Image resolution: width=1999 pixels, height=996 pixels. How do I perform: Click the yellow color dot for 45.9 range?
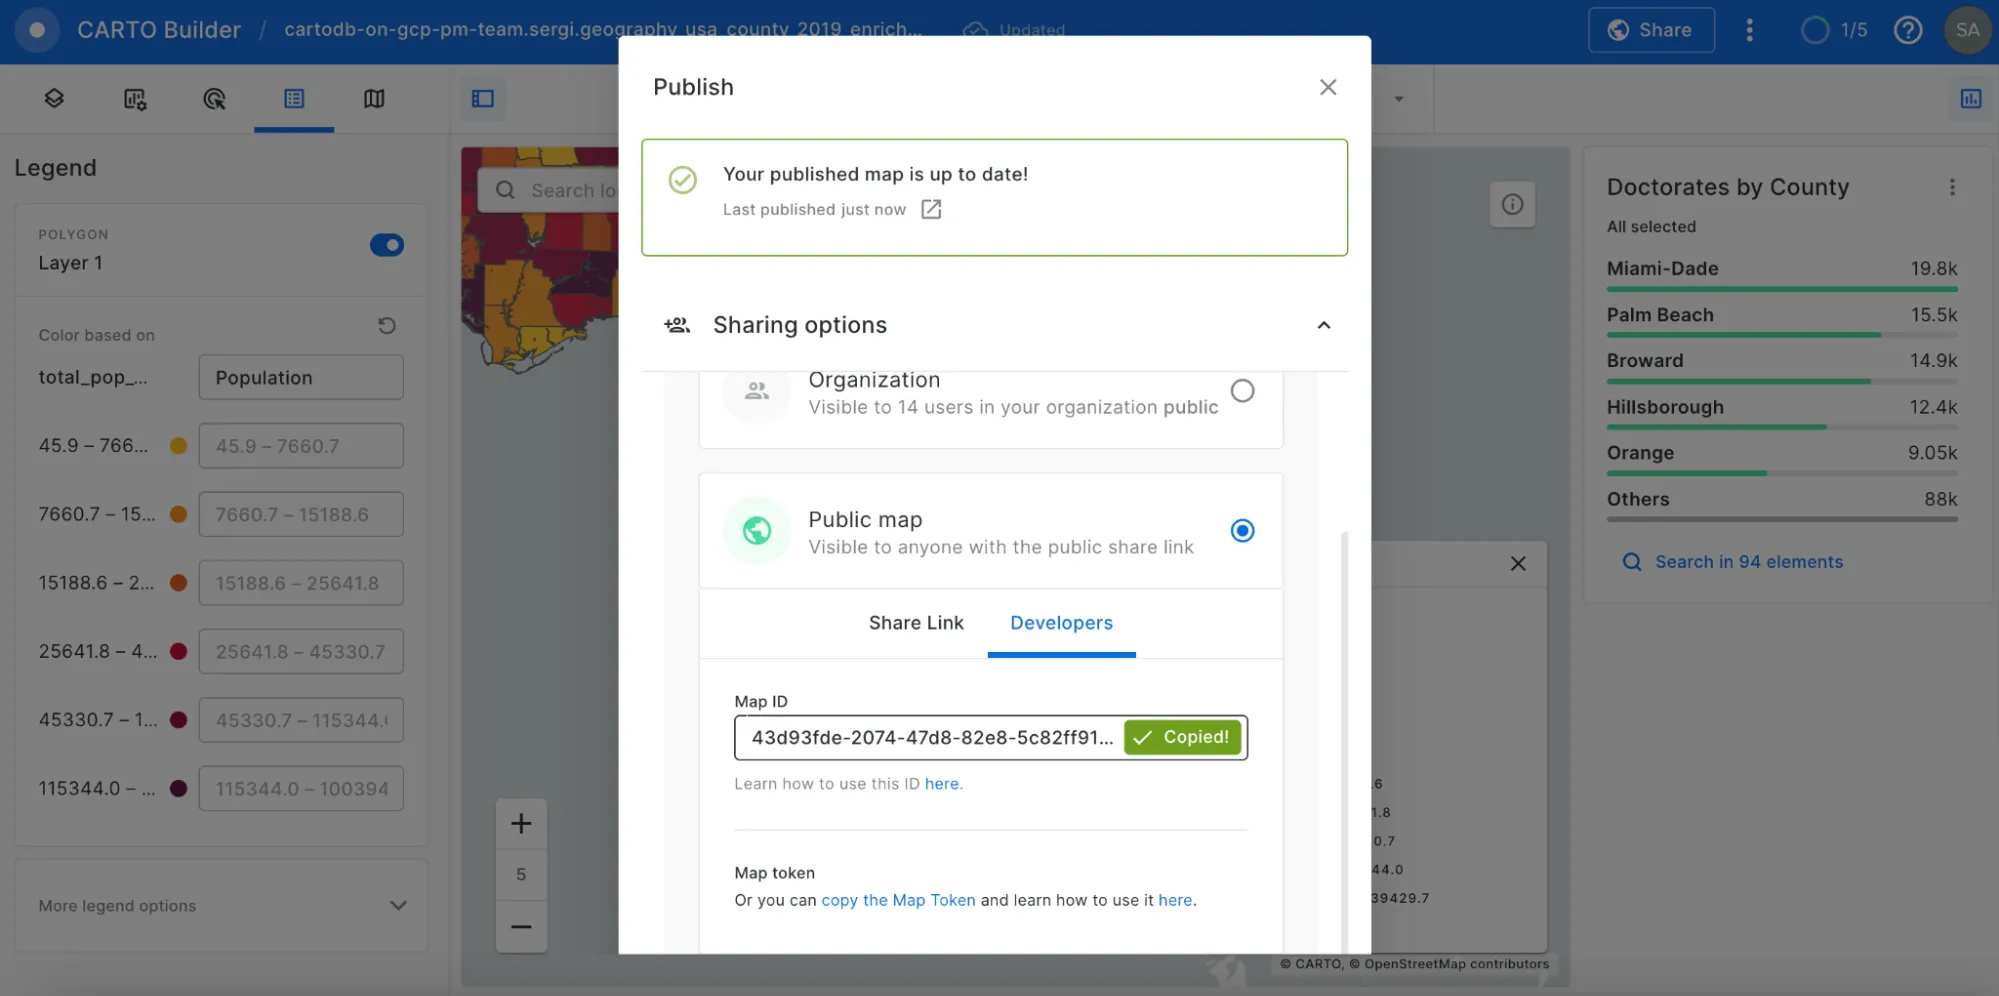(x=178, y=446)
